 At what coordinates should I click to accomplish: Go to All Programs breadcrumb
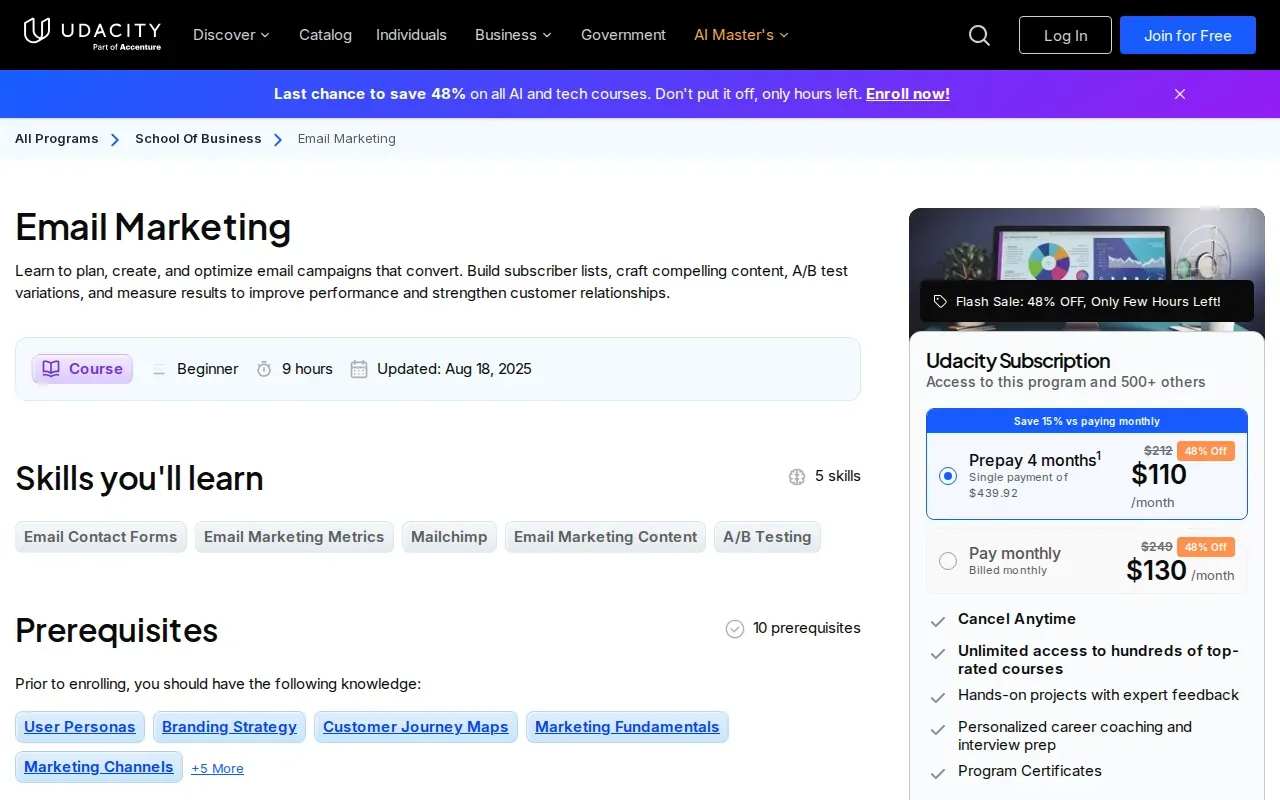57,139
